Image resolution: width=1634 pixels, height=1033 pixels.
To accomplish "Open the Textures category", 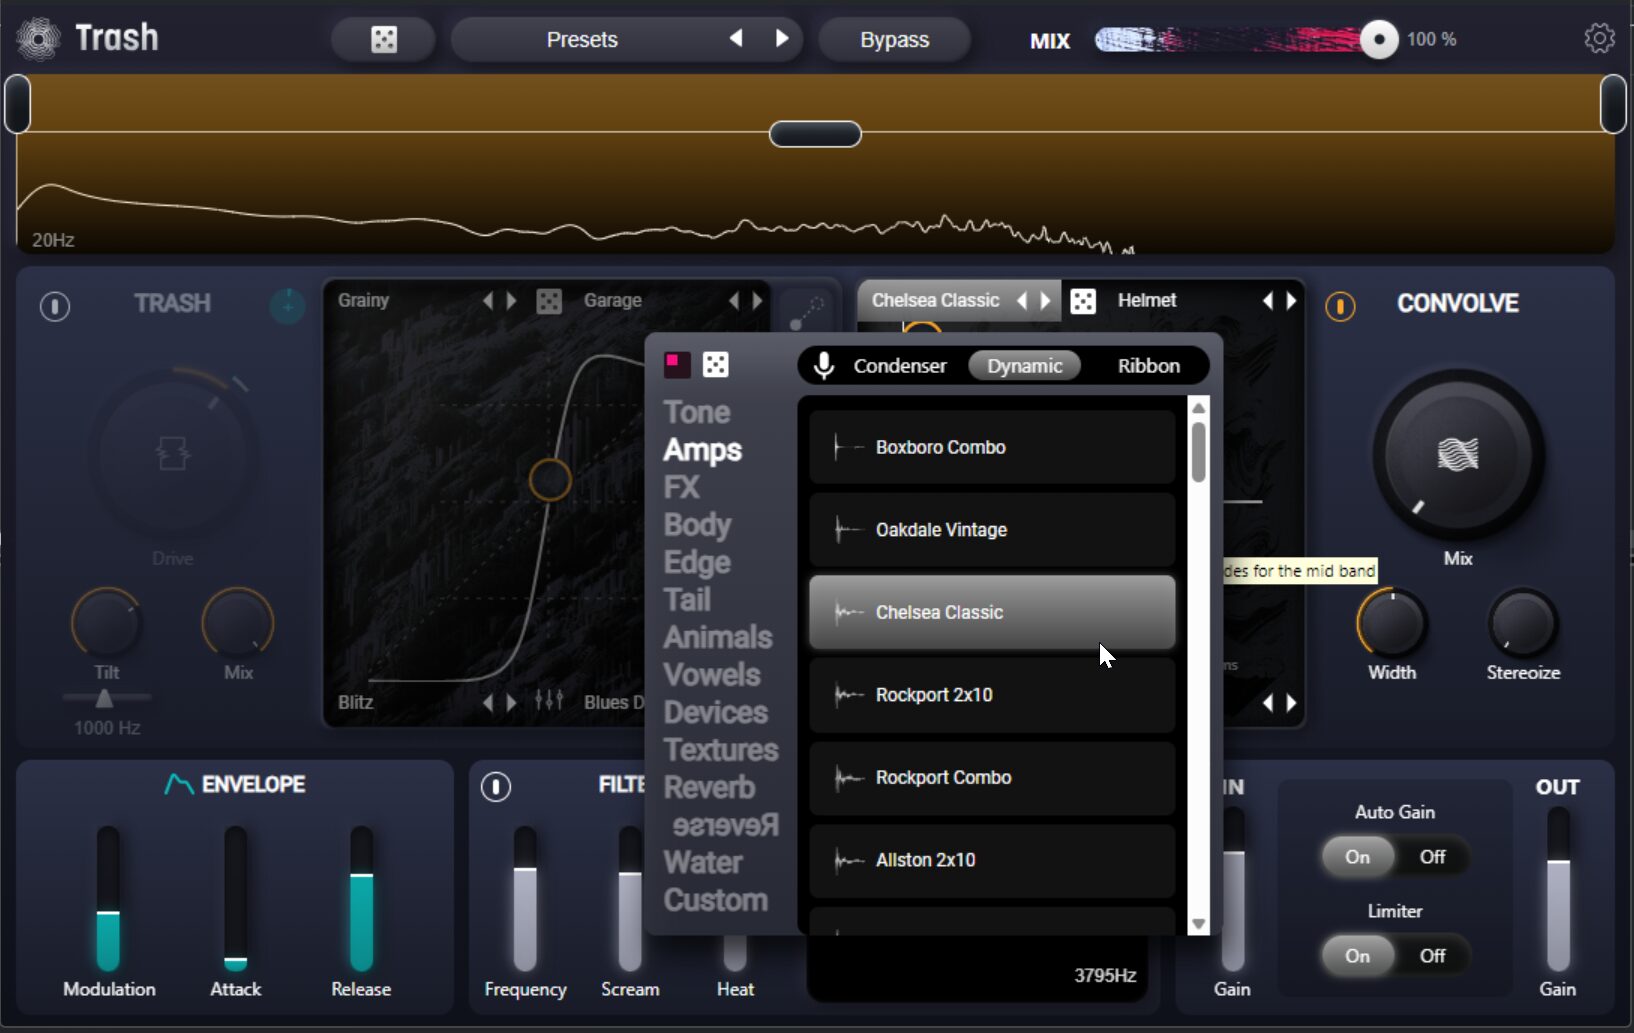I will tap(720, 750).
